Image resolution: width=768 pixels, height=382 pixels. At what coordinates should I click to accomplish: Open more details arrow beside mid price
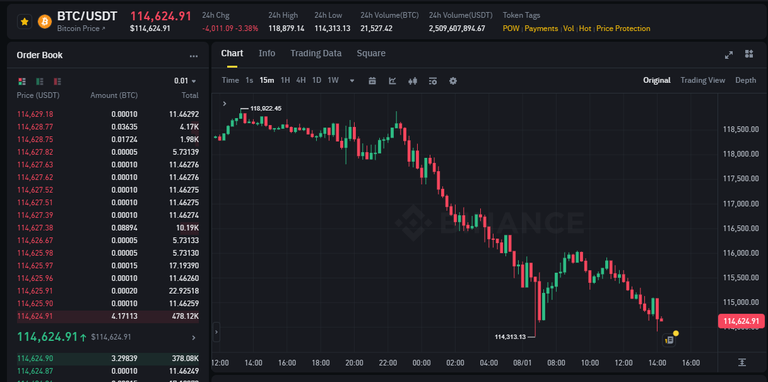[x=193, y=337]
